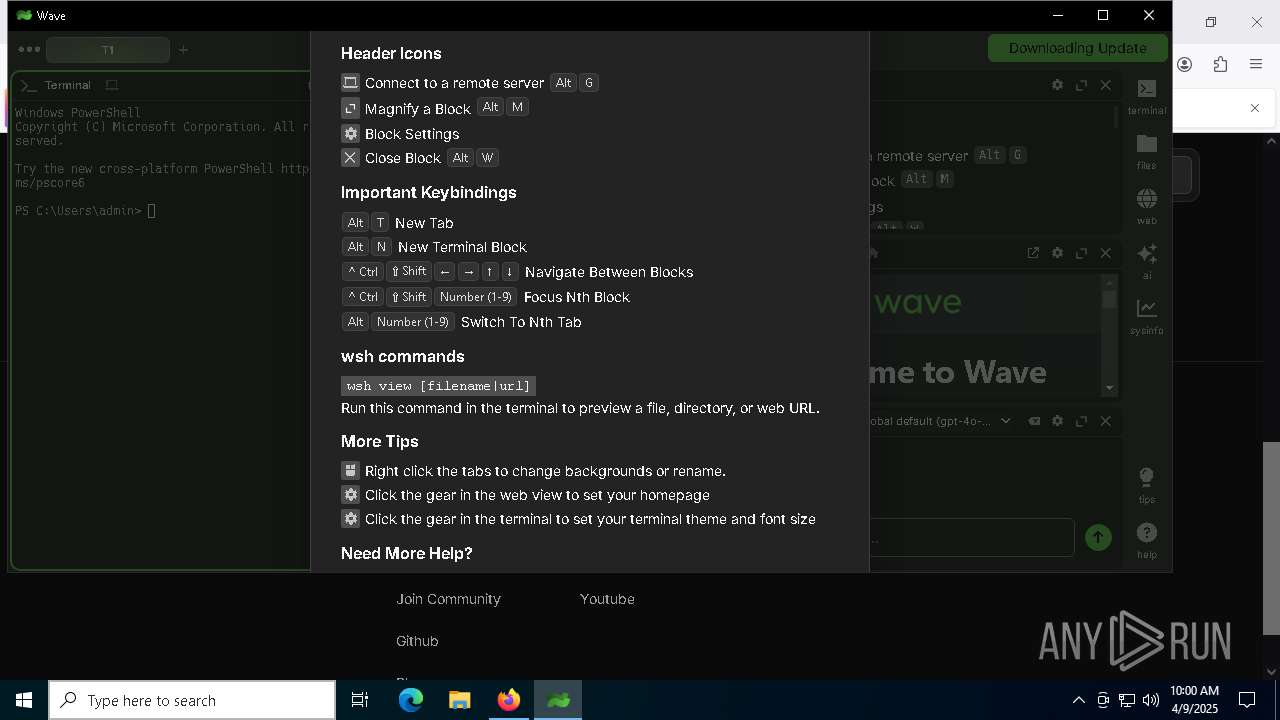Image resolution: width=1280 pixels, height=720 pixels.
Task: Click the web block scrollbar thumb
Action: pyautogui.click(x=1109, y=298)
